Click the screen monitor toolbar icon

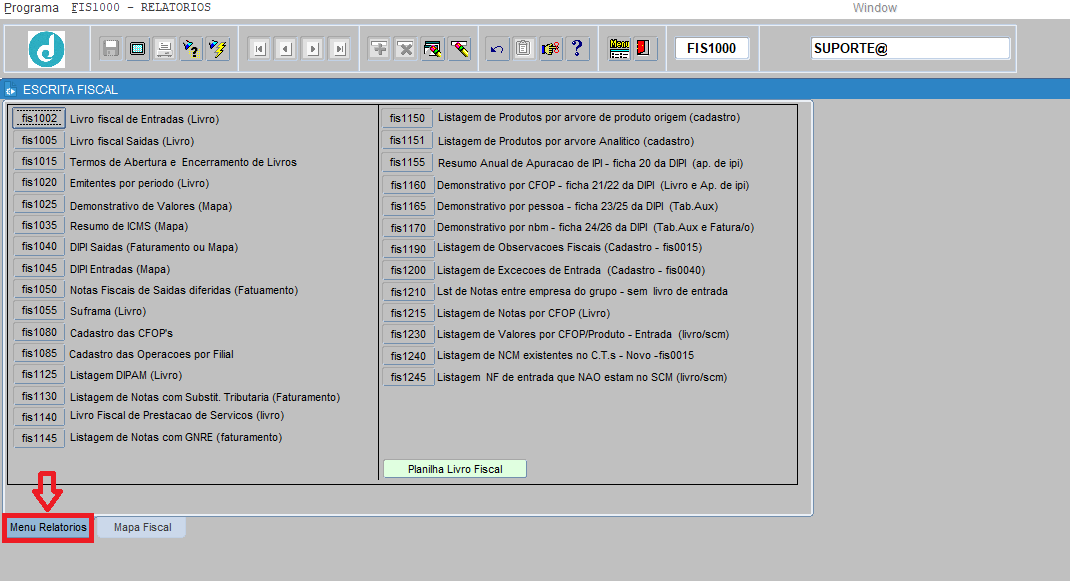coord(137,48)
